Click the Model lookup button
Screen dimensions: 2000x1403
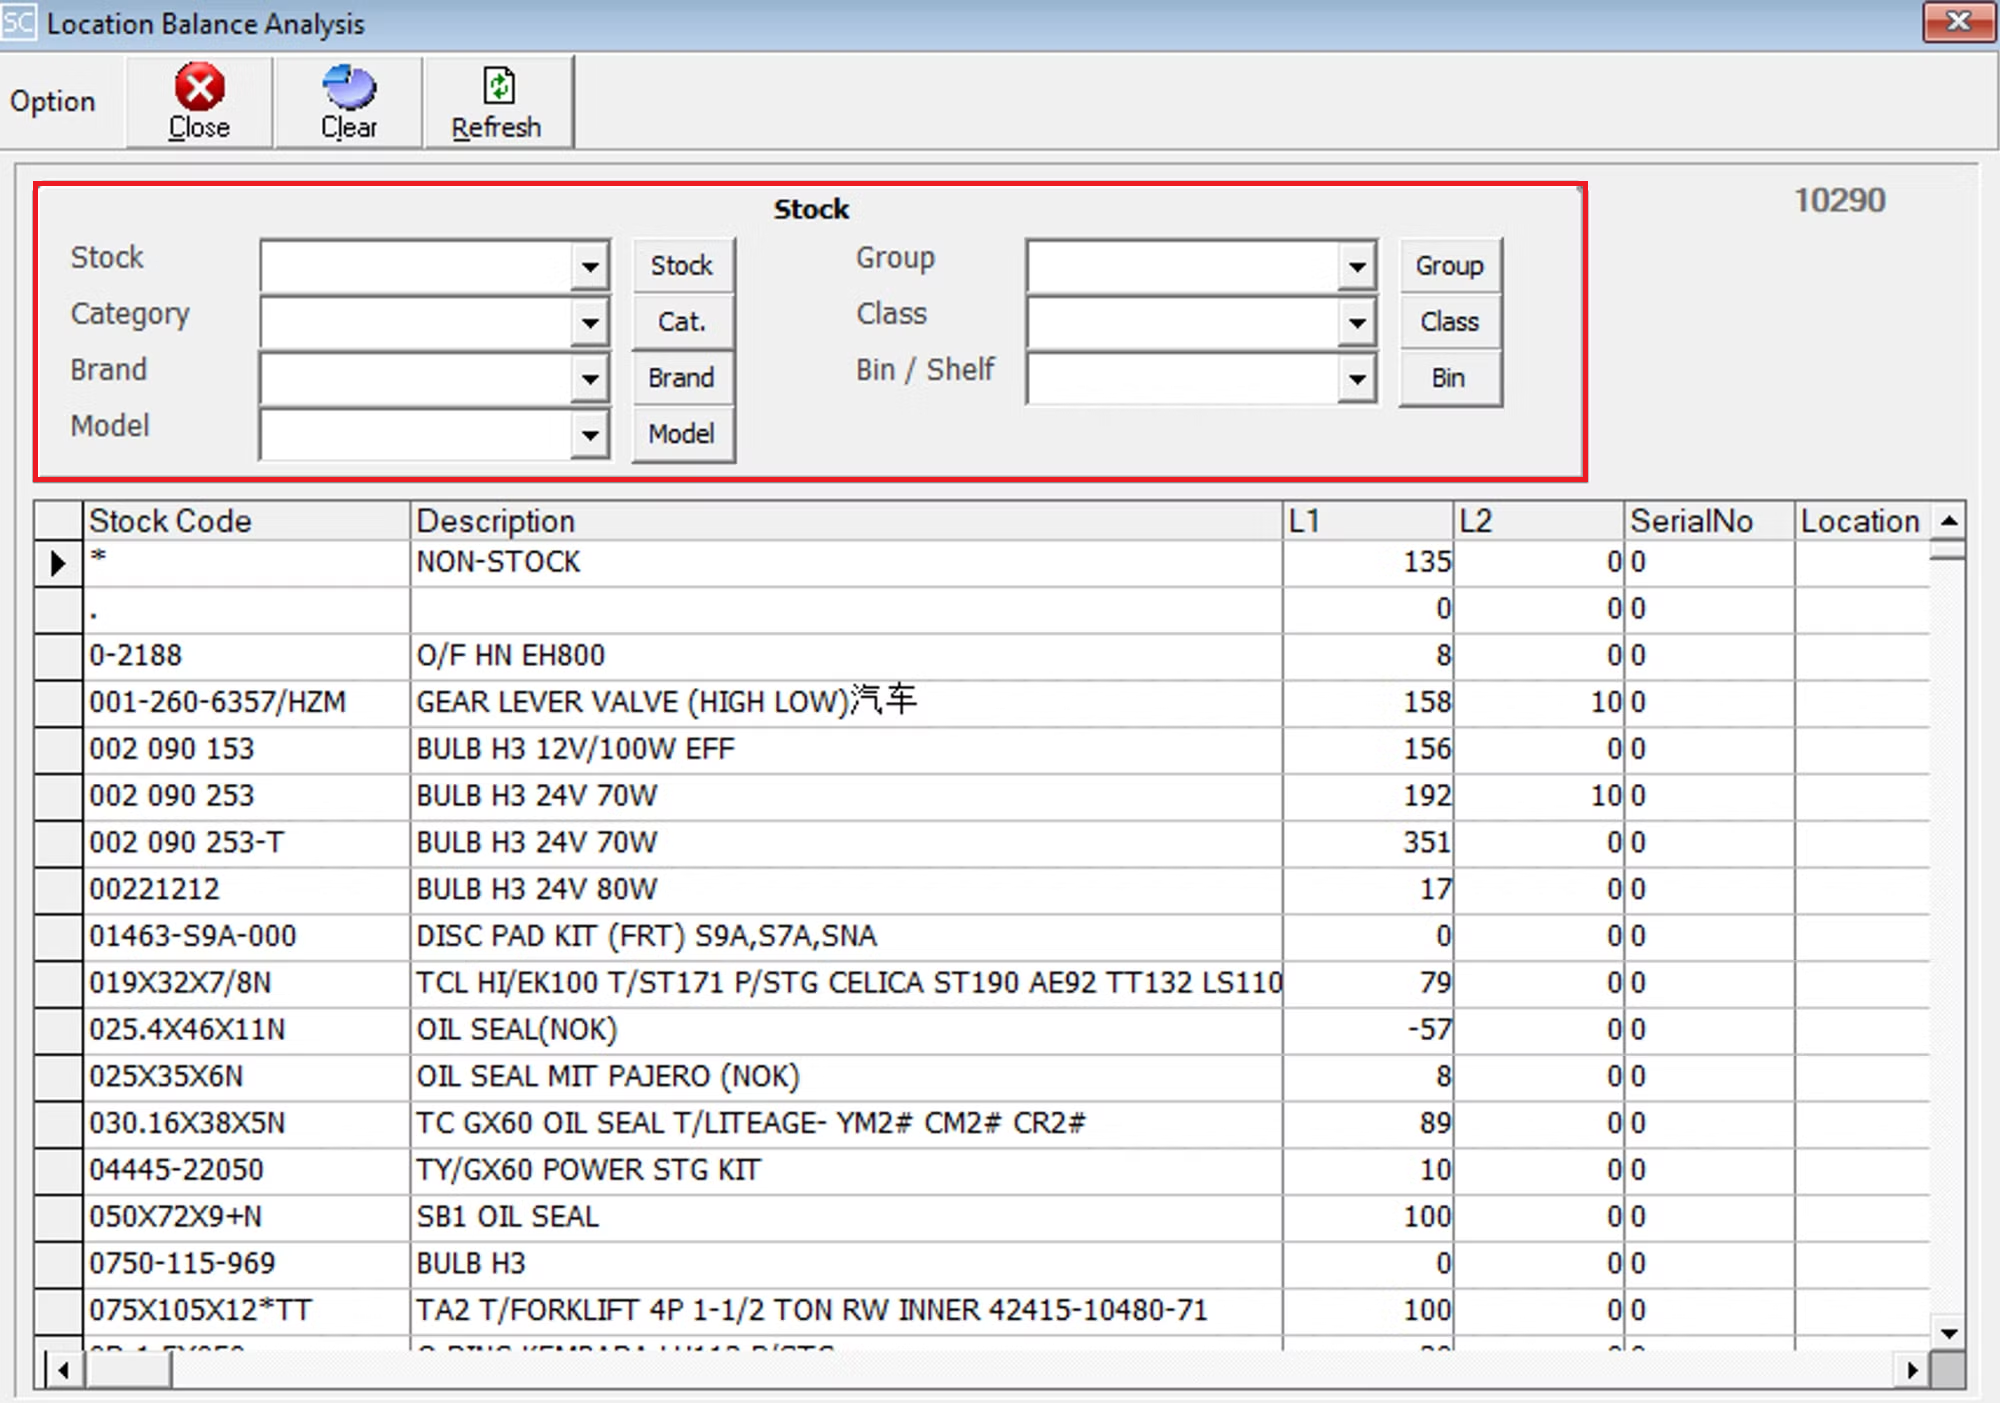[x=682, y=433]
